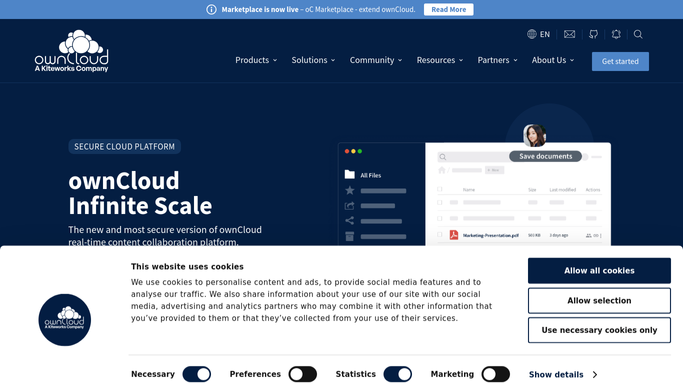Viewport: 683px width, 384px height.
Task: Choose Use necessary cookies only
Action: click(599, 330)
